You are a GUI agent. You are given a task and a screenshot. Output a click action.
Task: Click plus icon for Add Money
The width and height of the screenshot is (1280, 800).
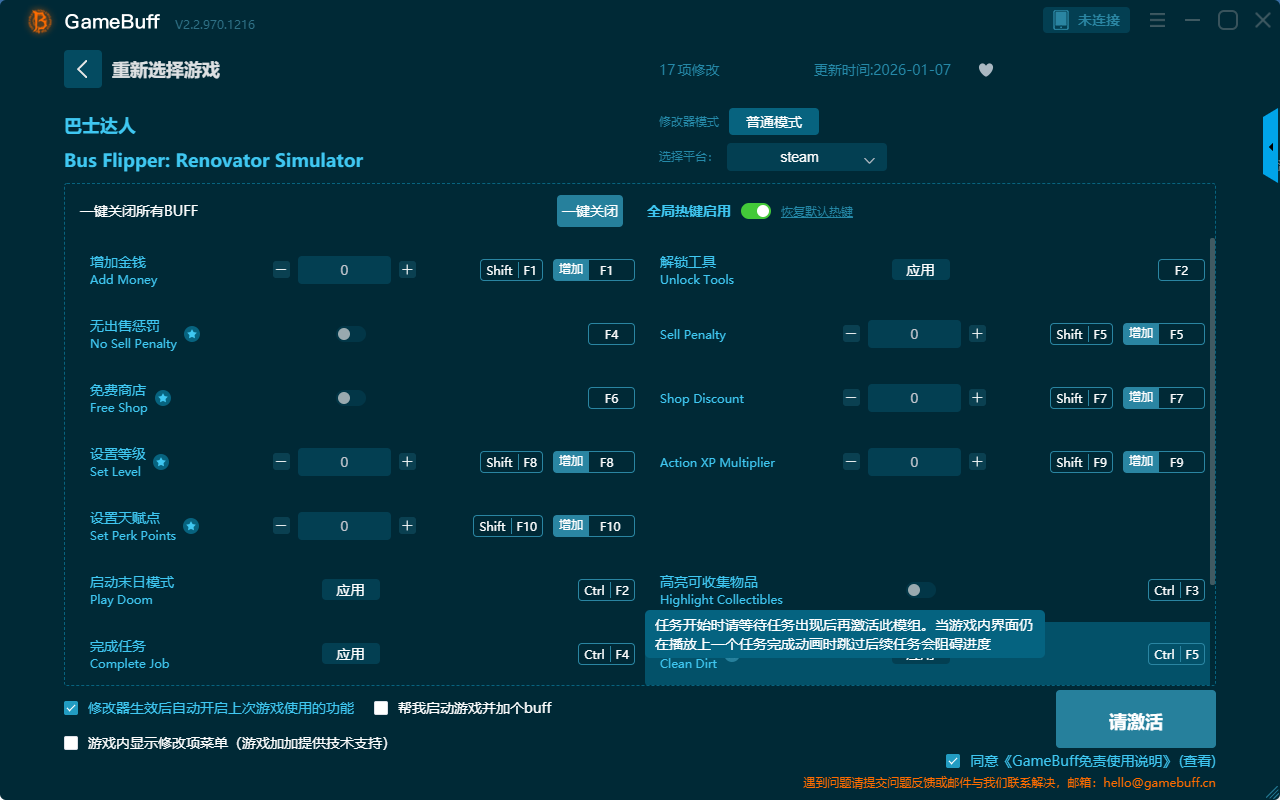pos(407,270)
